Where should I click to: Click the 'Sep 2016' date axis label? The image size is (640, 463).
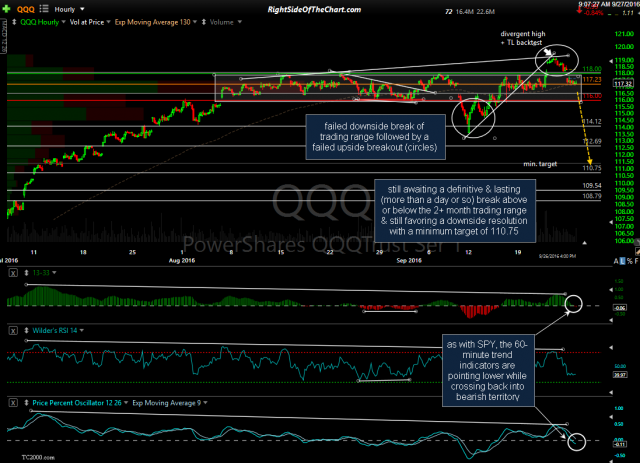pos(409,260)
